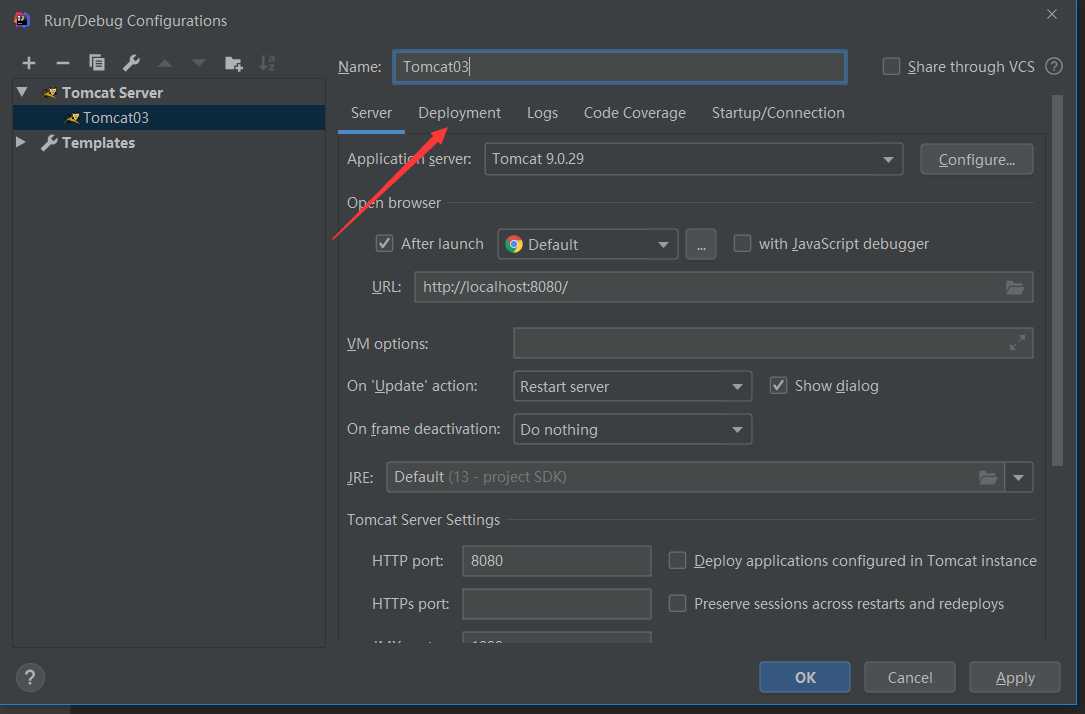Sort configurations with the sort icon

coord(267,63)
